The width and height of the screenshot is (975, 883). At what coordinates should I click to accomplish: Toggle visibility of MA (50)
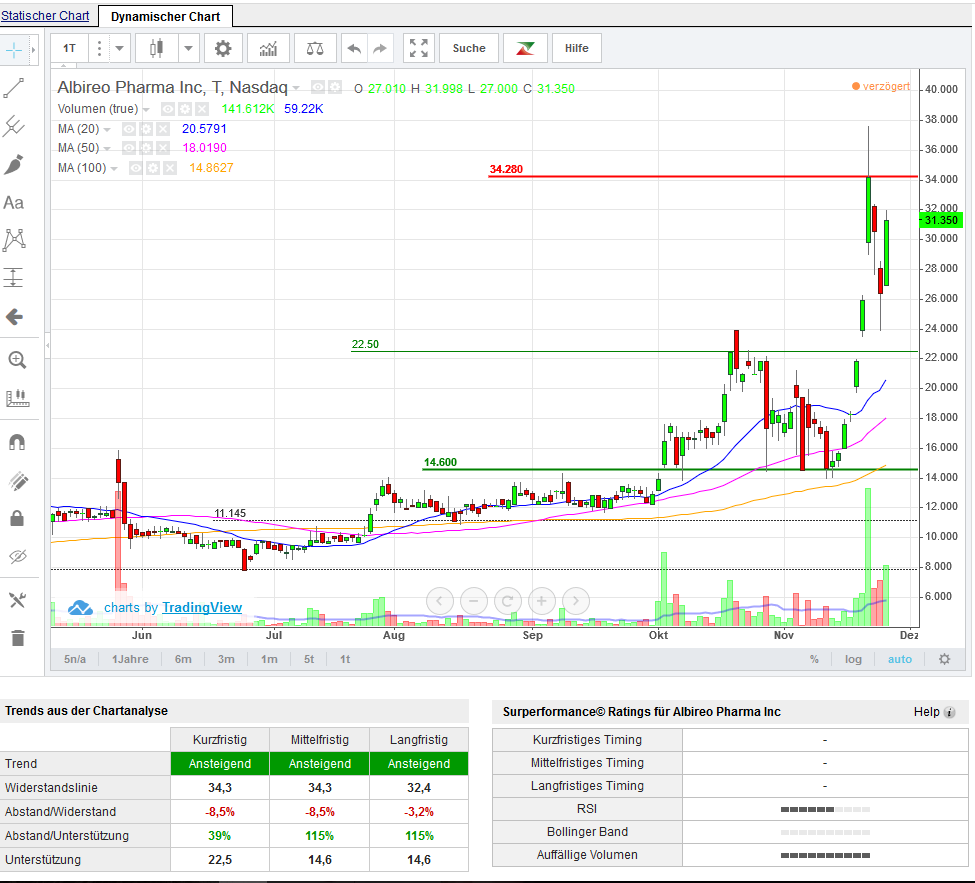tap(129, 148)
